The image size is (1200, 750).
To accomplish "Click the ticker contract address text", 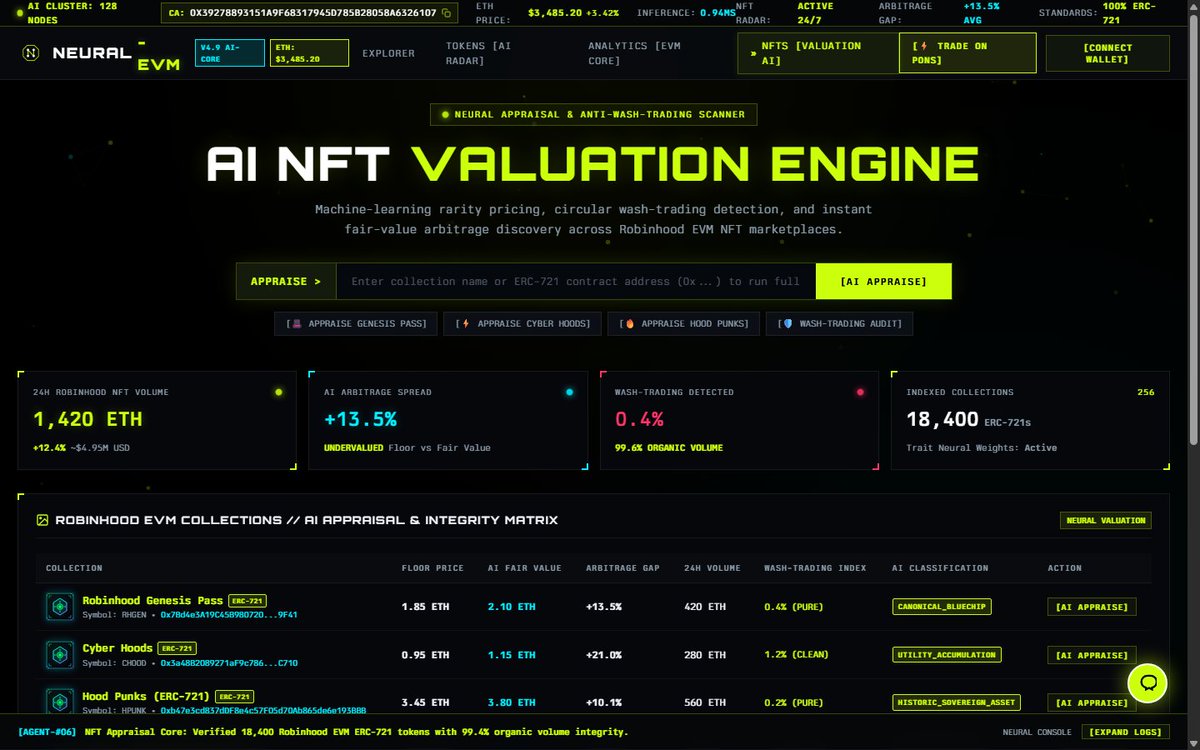I will point(313,13).
